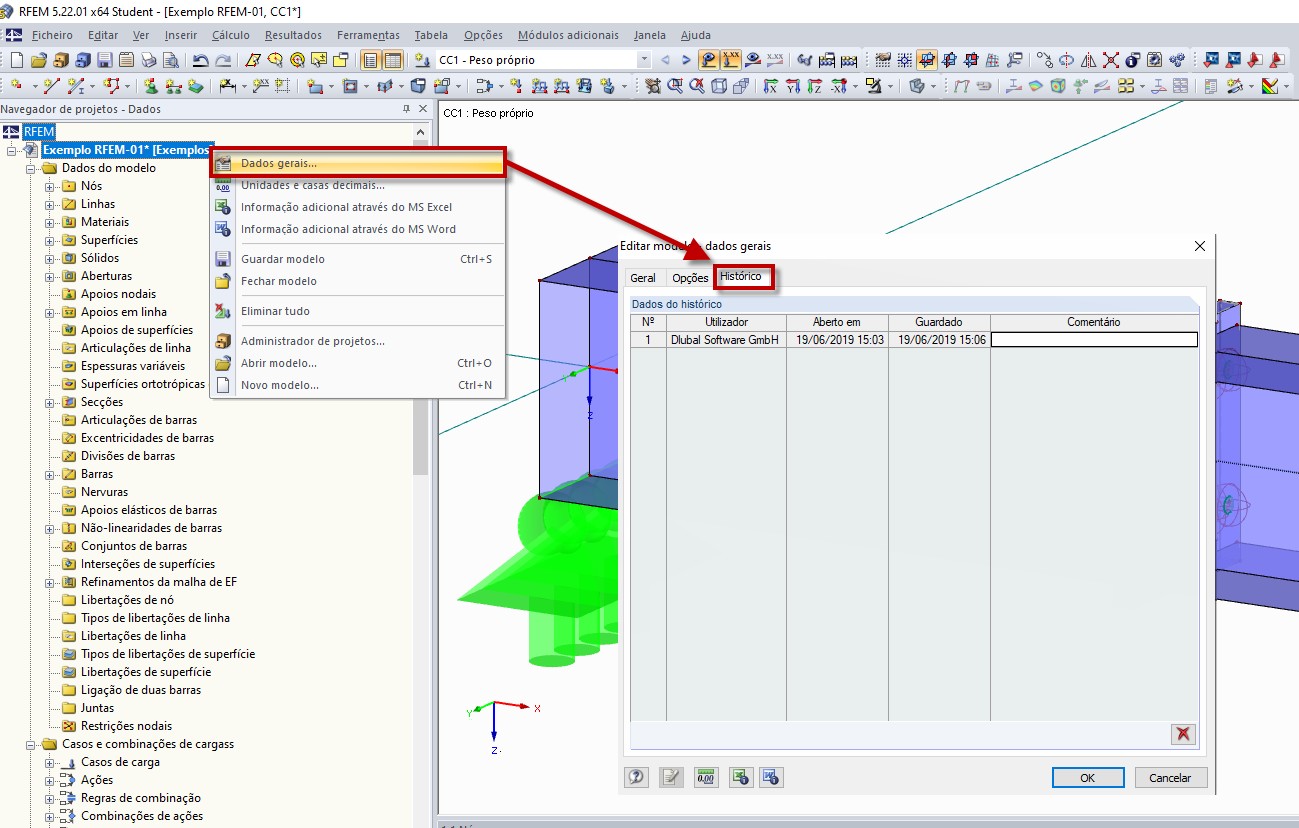The height and width of the screenshot is (828, 1299).
Task: Select the Barras tree item
Action: point(97,474)
